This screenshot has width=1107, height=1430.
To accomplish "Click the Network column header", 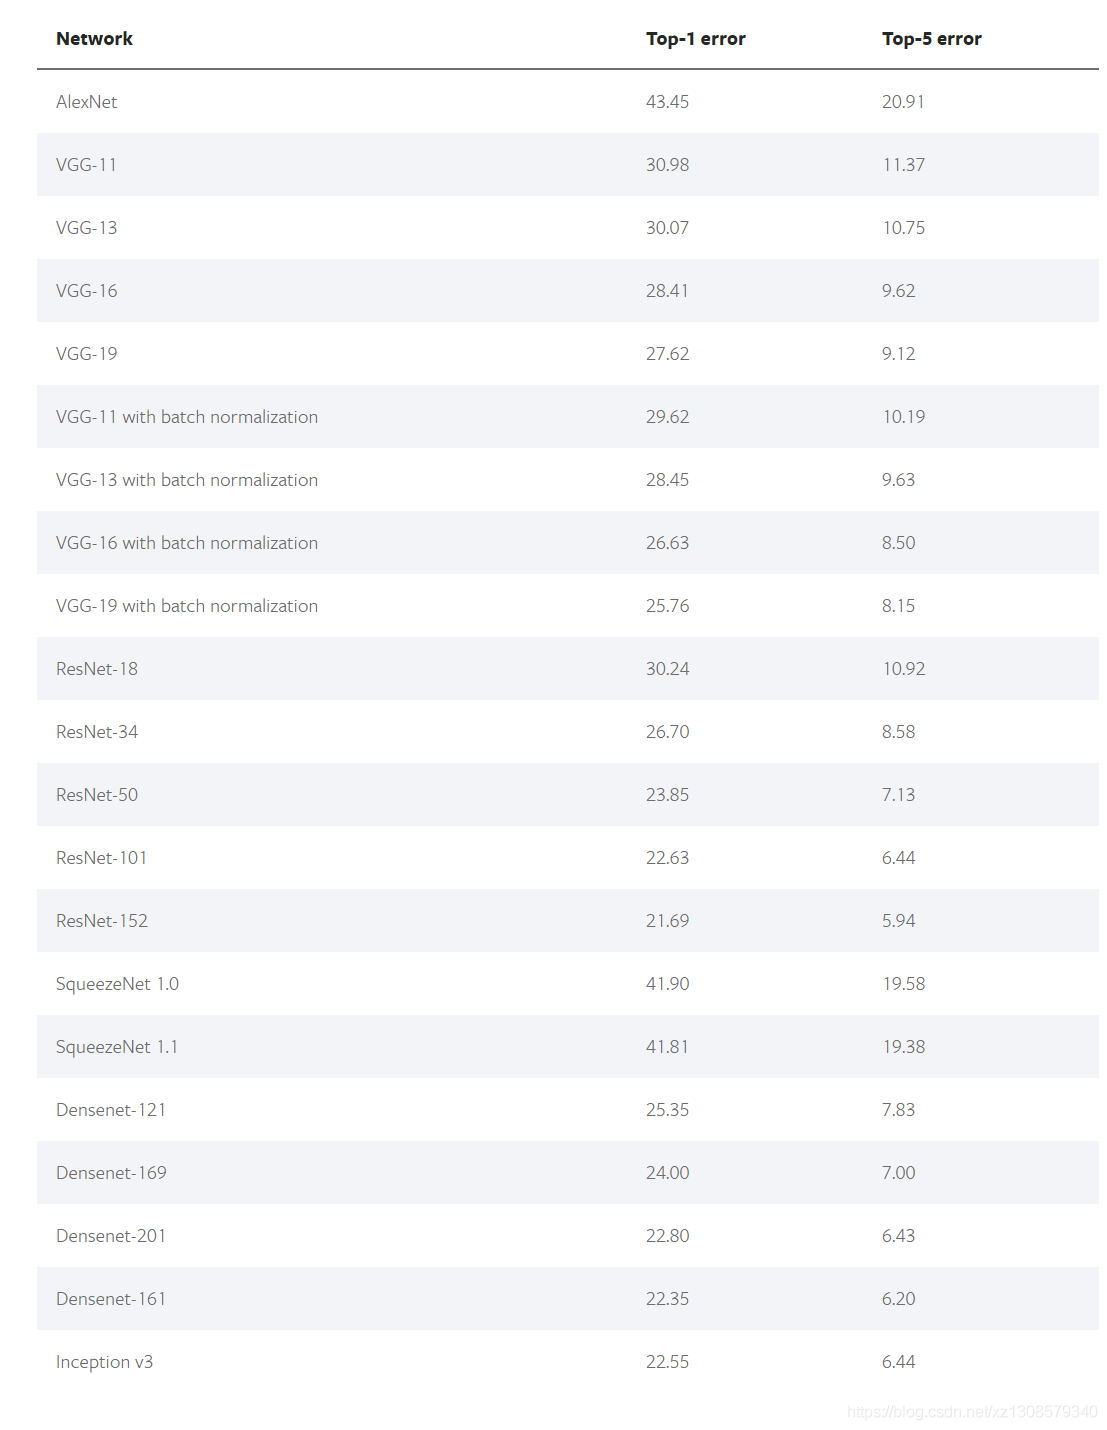I will (x=94, y=39).
